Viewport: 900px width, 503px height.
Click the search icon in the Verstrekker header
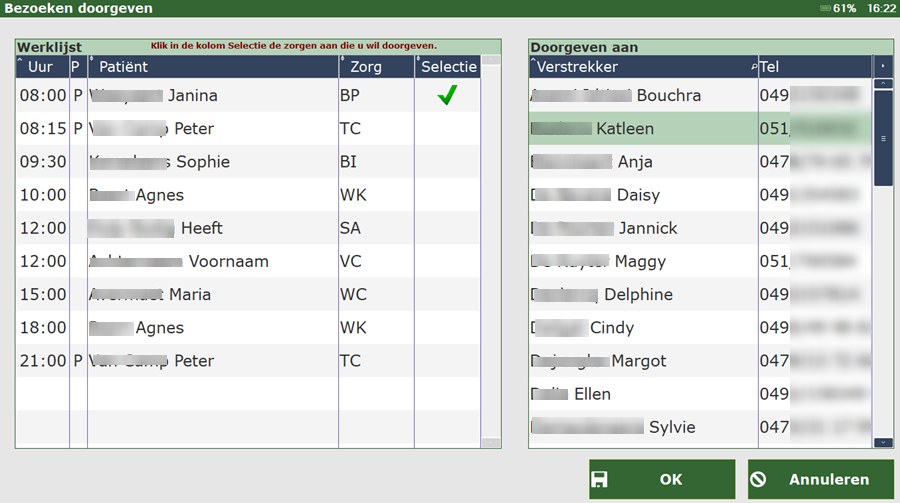(x=753, y=66)
